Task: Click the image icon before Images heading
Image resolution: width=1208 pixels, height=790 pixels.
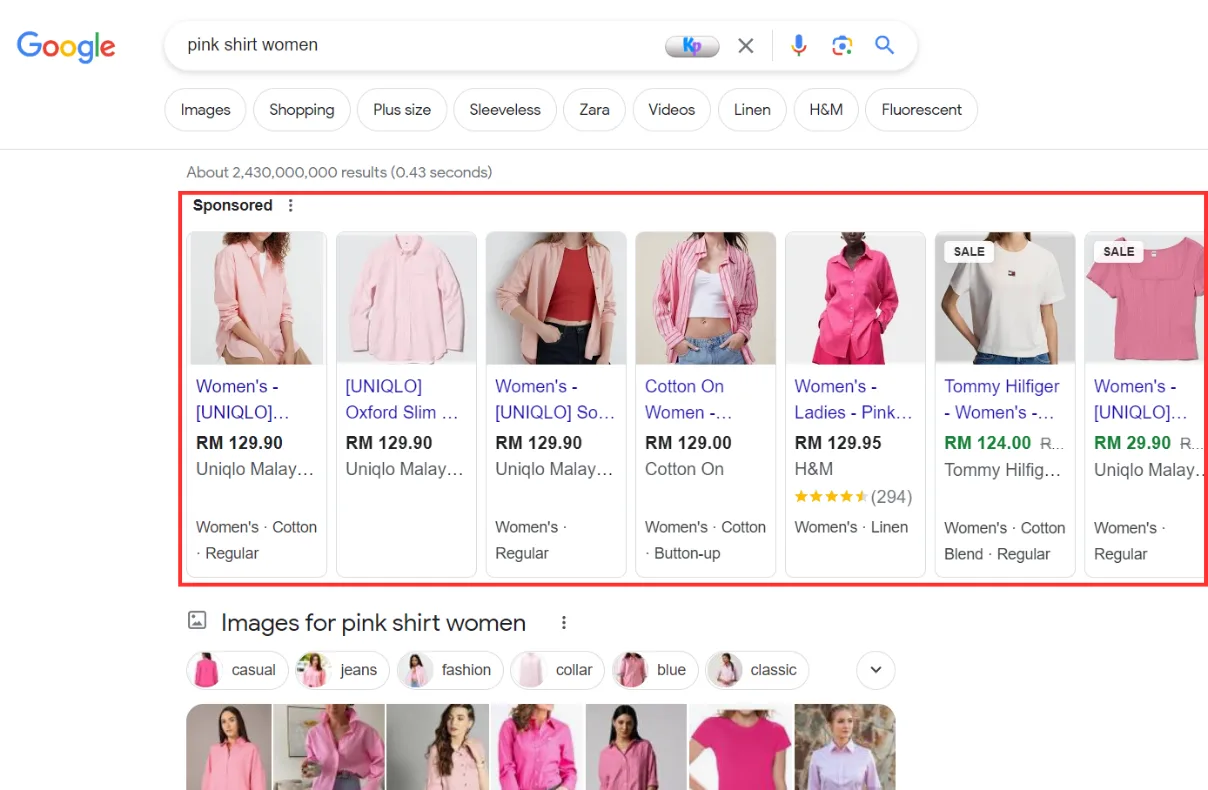Action: pyautogui.click(x=196, y=621)
